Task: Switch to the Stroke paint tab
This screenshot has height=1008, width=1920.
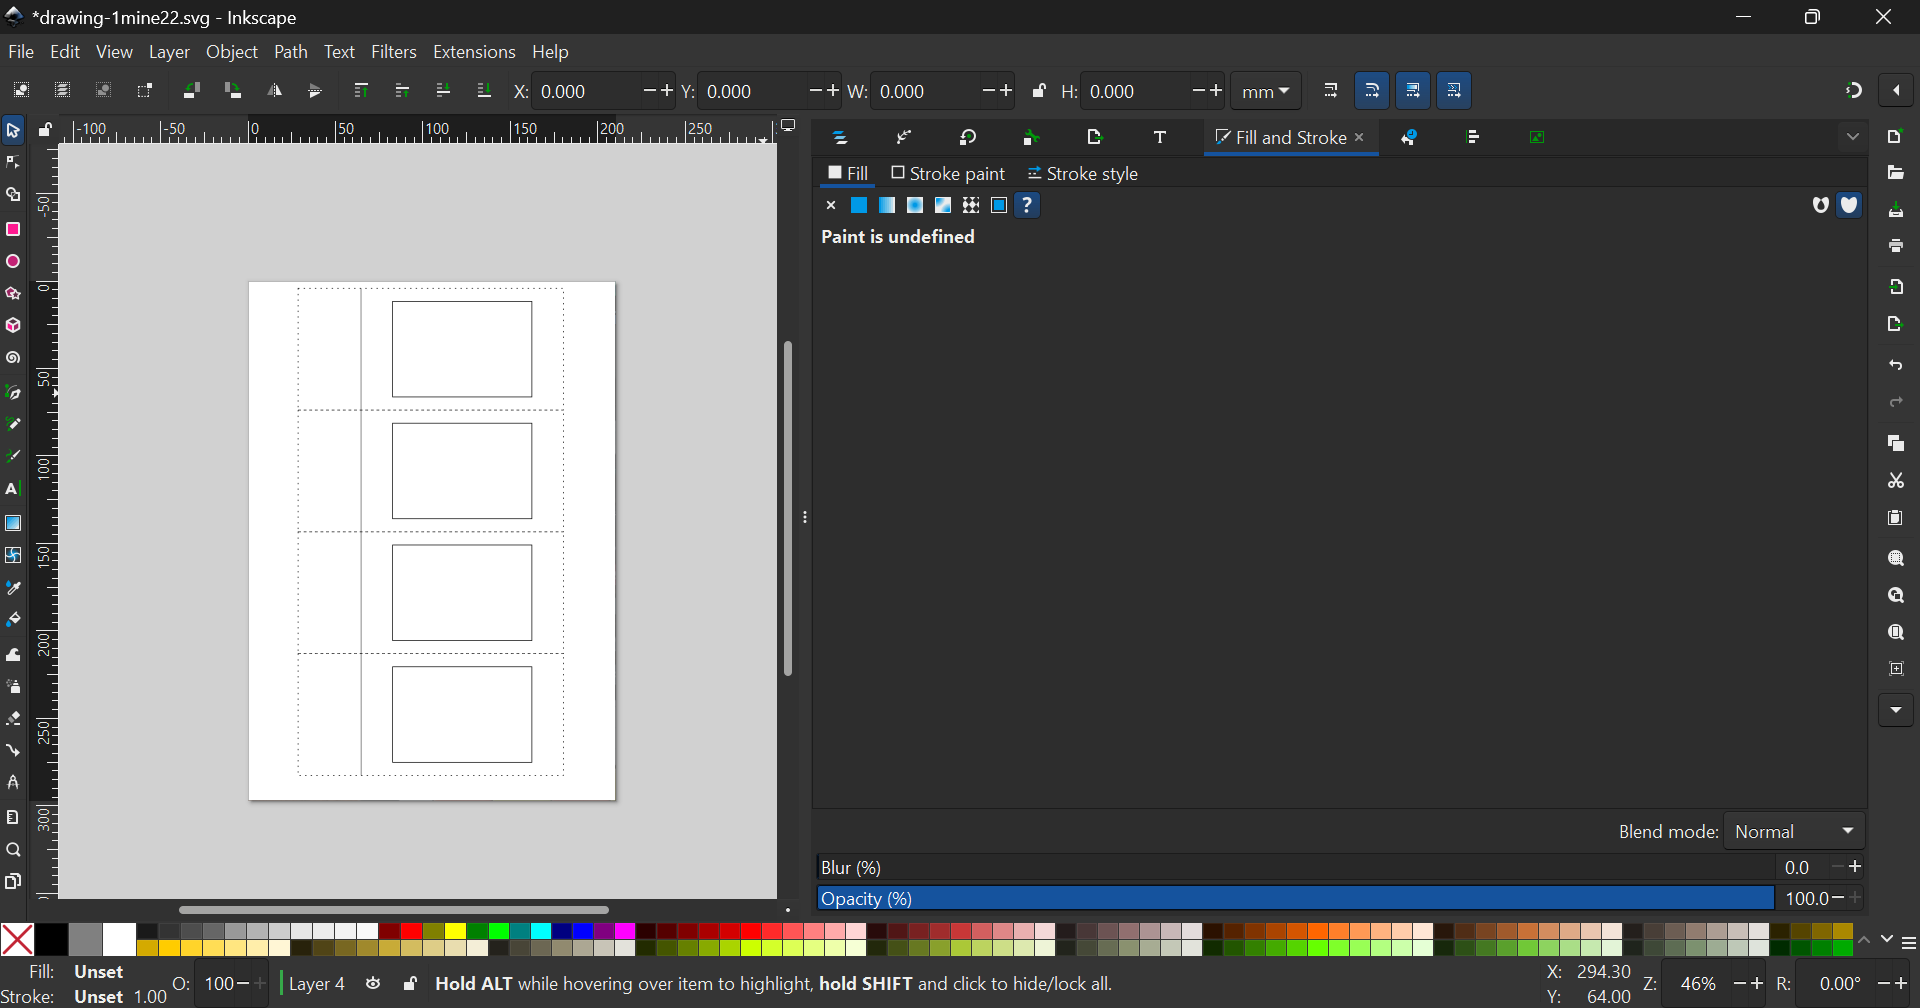Action: pyautogui.click(x=948, y=174)
